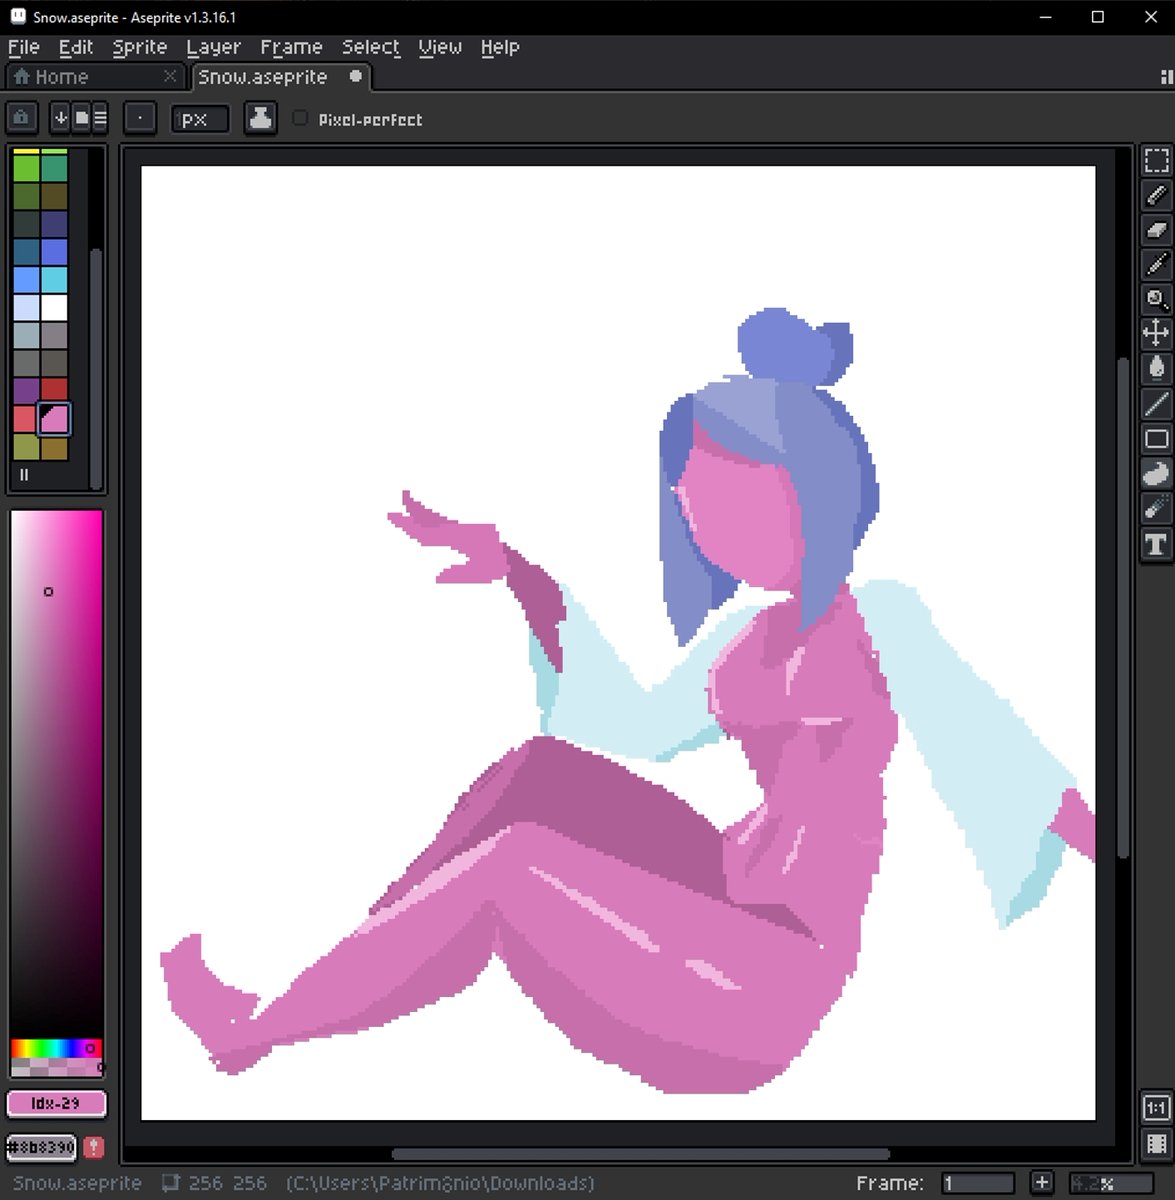Screen dimensions: 1175x1200
Task: Add a new frame with plus button
Action: (1042, 1183)
